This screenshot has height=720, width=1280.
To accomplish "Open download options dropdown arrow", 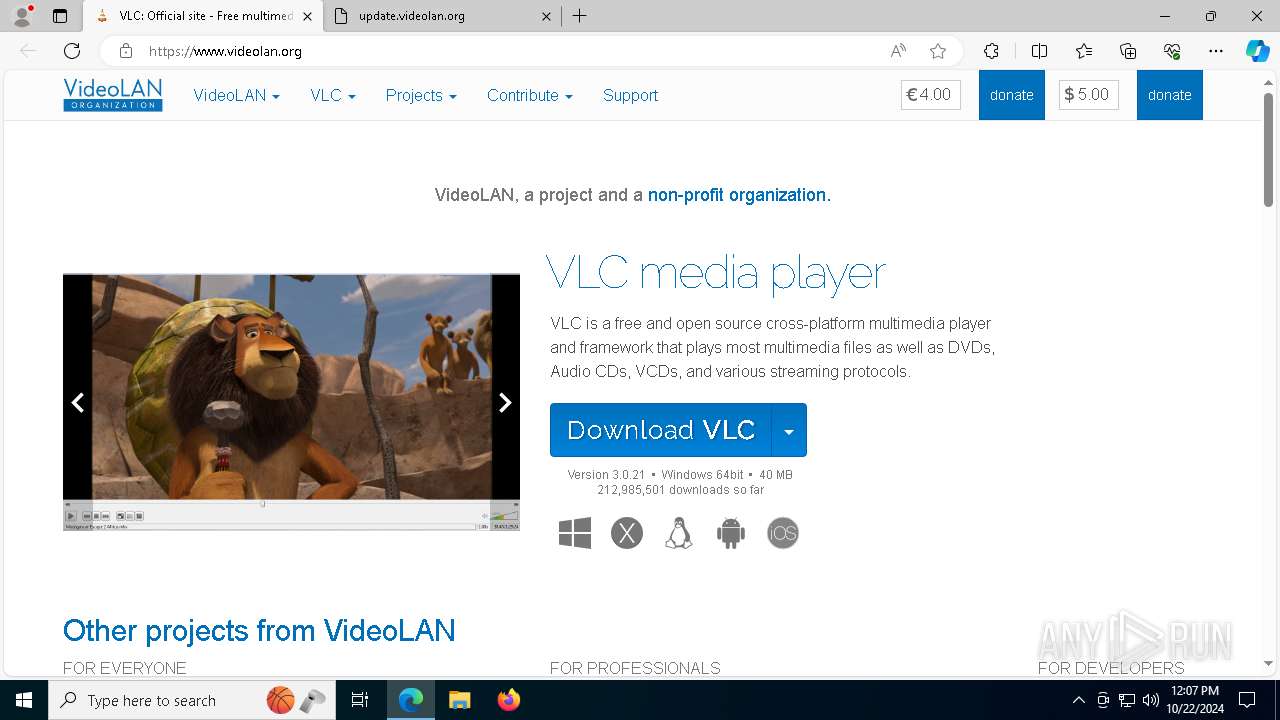I will pyautogui.click(x=789, y=430).
